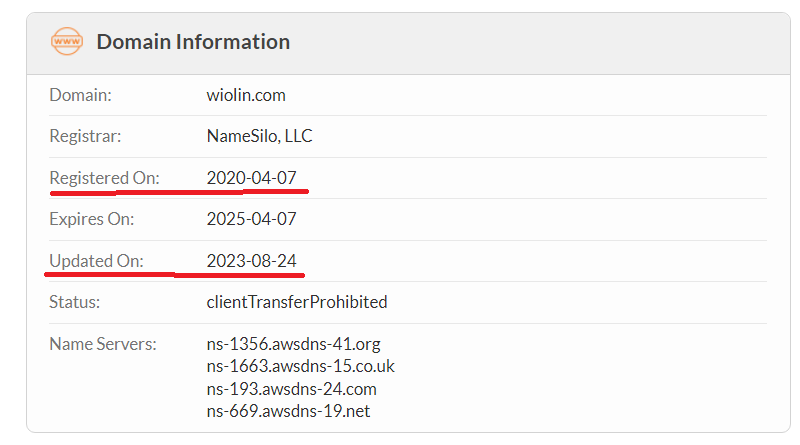Click name server ns-1356.awsdns-41.org
The image size is (800, 445).
click(293, 344)
